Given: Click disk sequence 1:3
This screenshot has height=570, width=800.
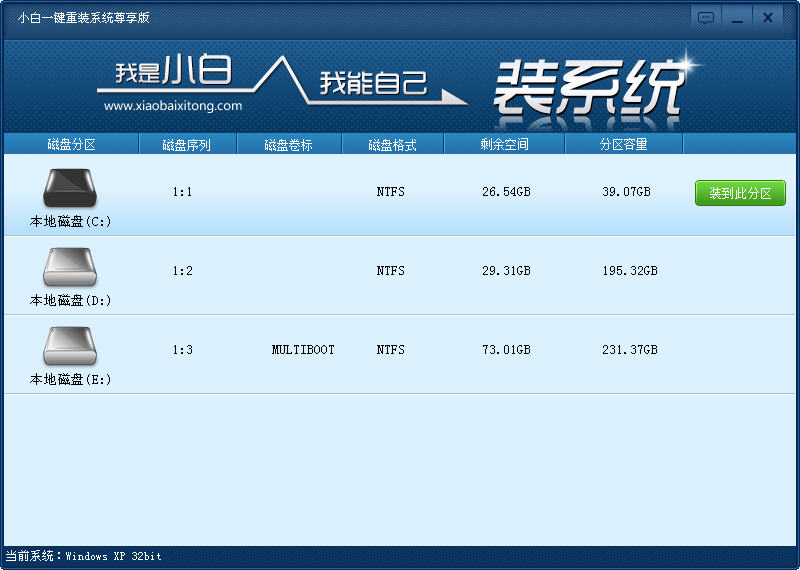Looking at the screenshot, I should [x=182, y=350].
